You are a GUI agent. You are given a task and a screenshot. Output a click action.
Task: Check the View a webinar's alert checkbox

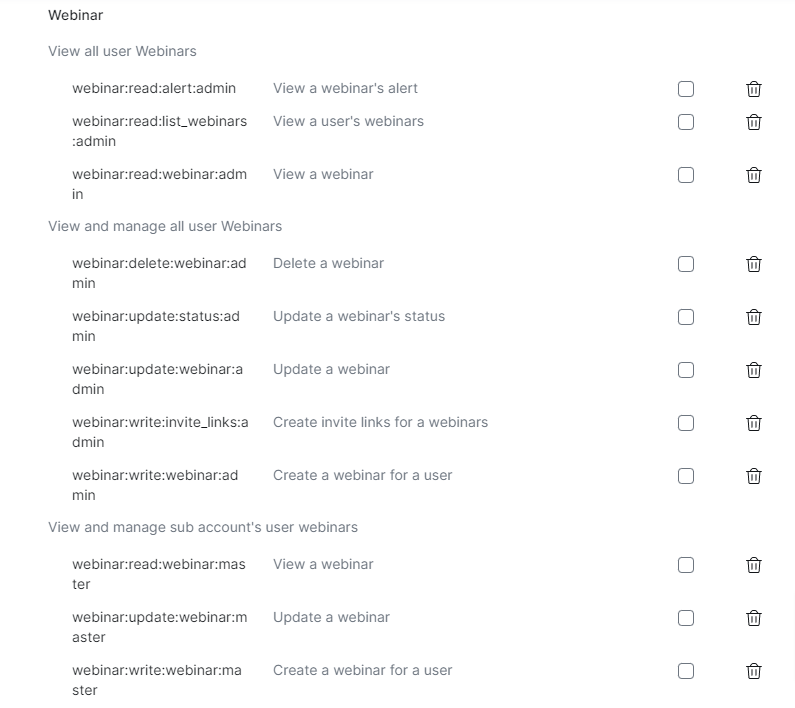(686, 89)
